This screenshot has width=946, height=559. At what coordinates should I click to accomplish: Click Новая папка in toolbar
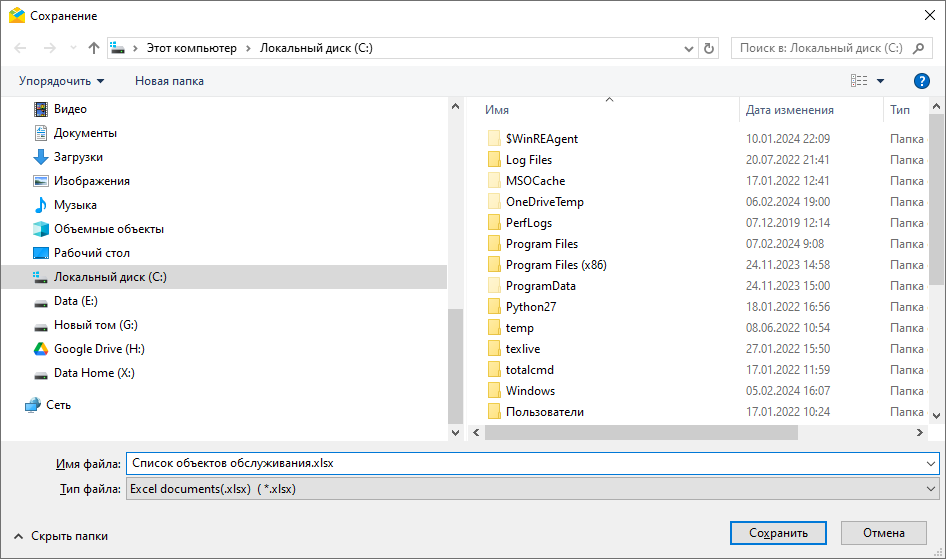169,81
